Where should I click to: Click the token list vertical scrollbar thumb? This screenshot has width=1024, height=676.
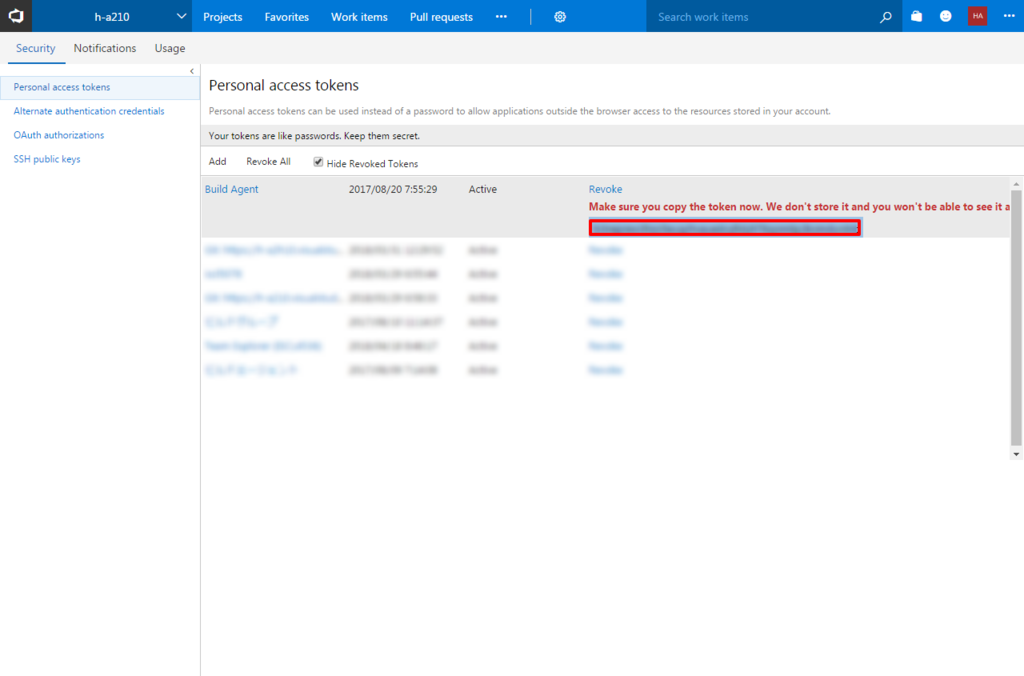(1016, 317)
